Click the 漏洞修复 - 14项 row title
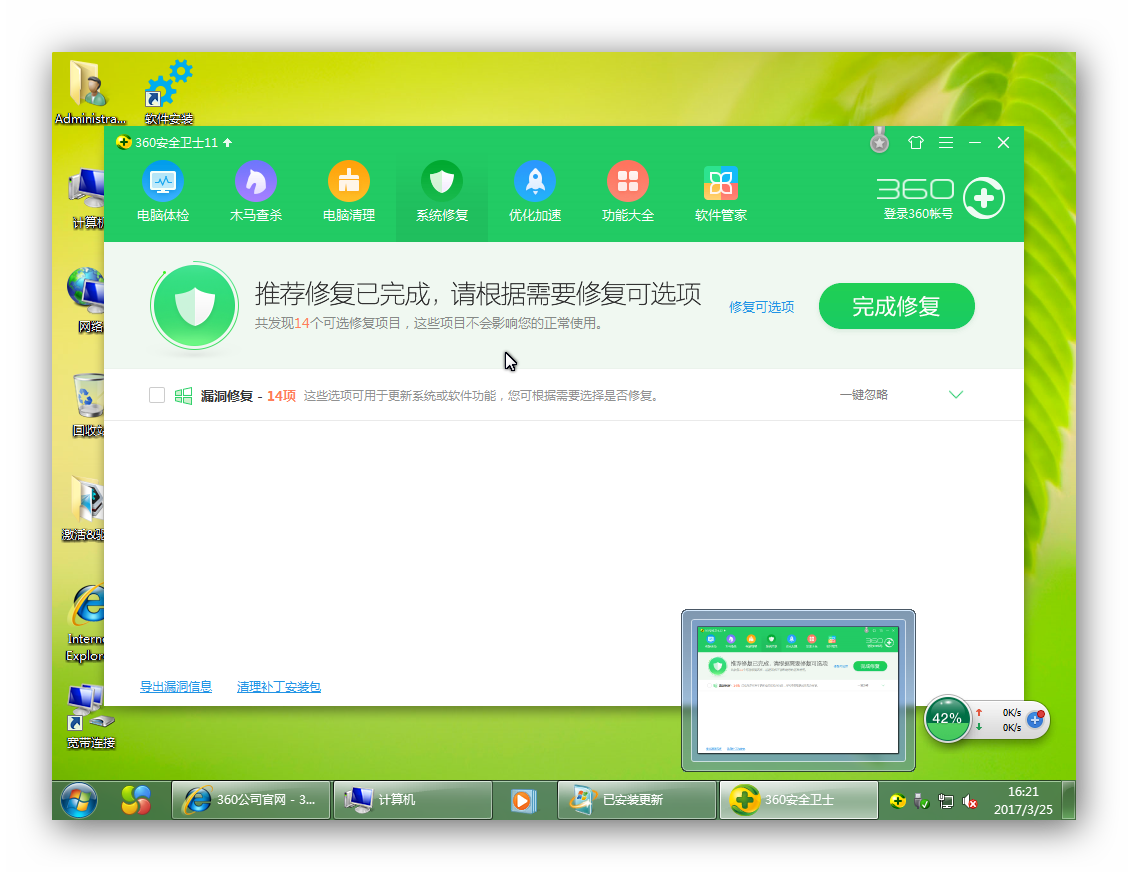Screen dimensions: 1128x872 click(248, 396)
